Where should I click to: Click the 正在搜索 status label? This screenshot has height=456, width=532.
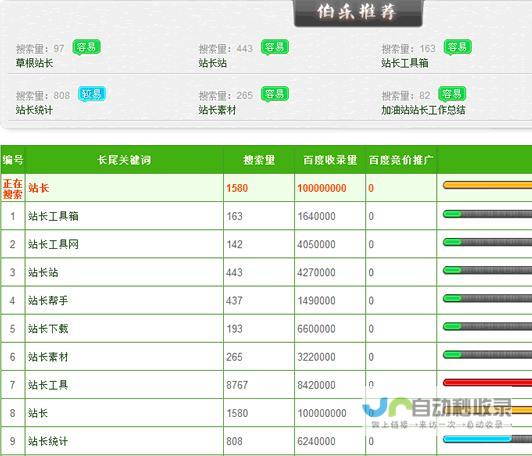tap(13, 189)
